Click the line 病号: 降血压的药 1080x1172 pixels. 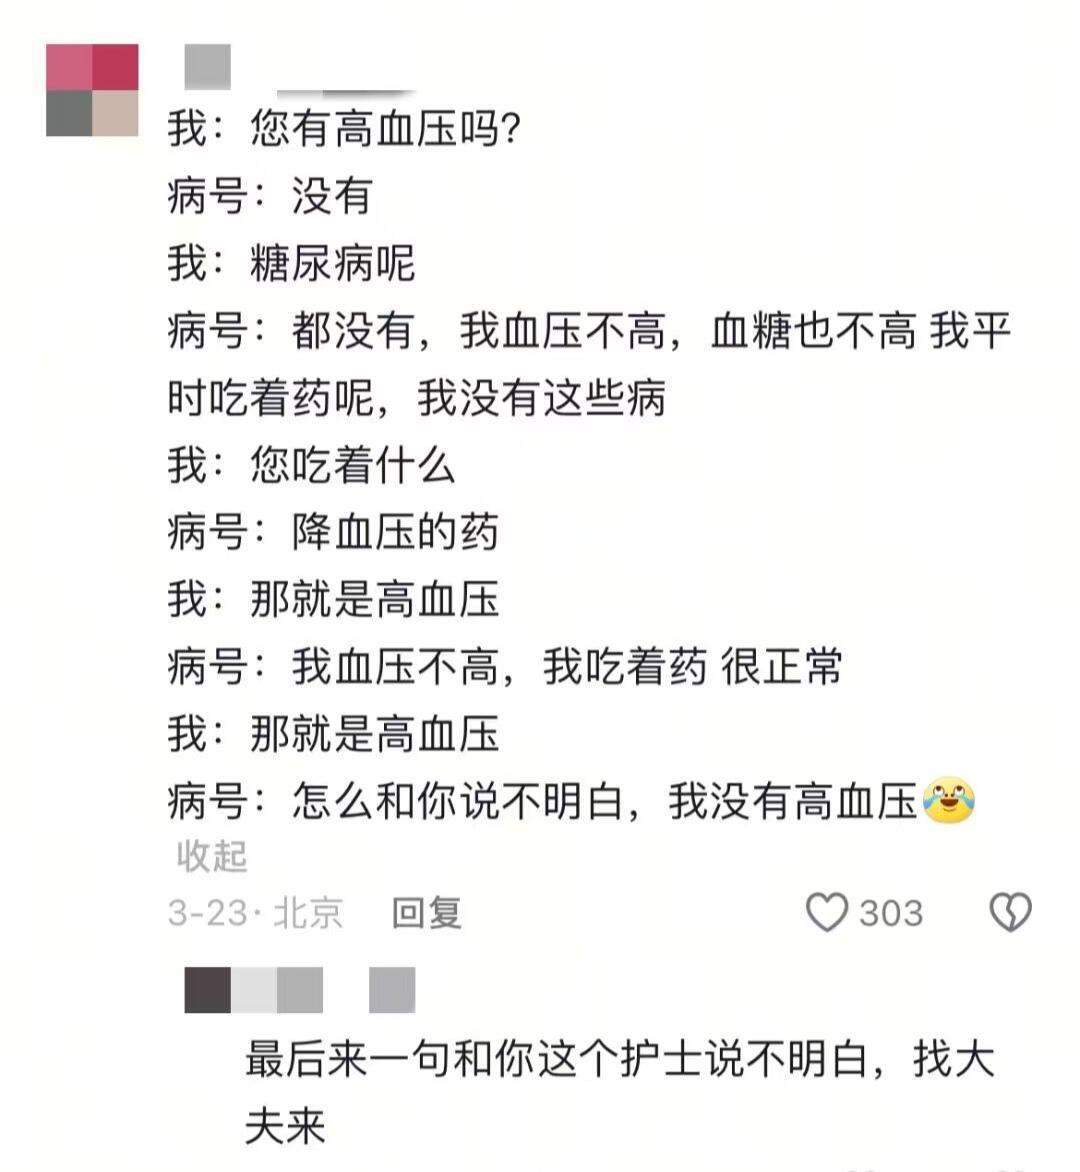[333, 532]
